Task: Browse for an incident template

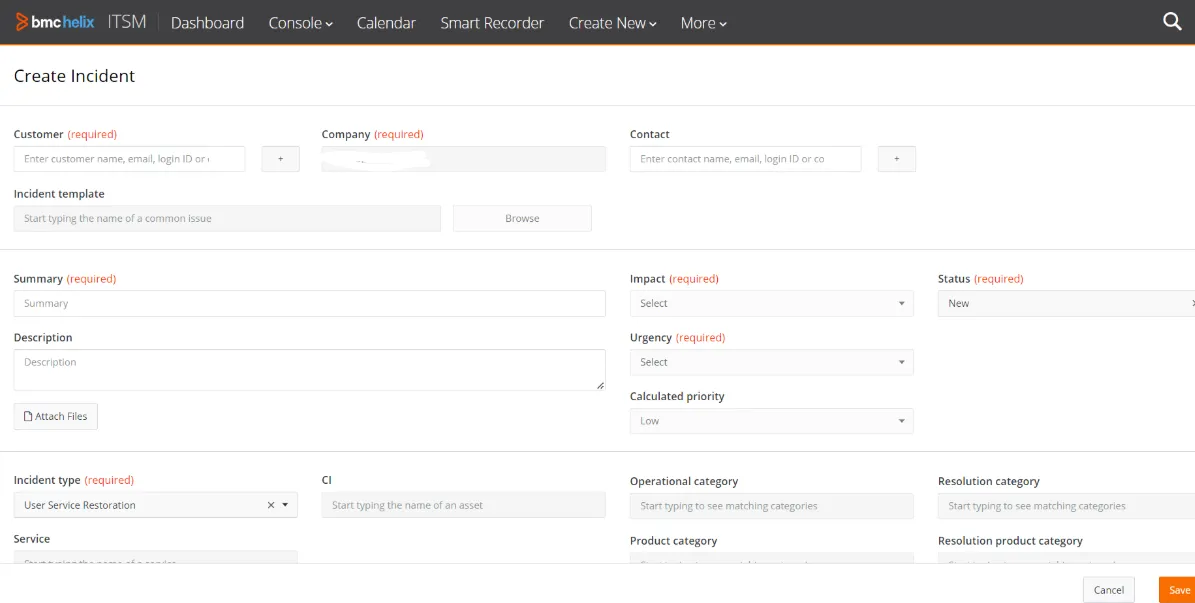Action: point(521,218)
